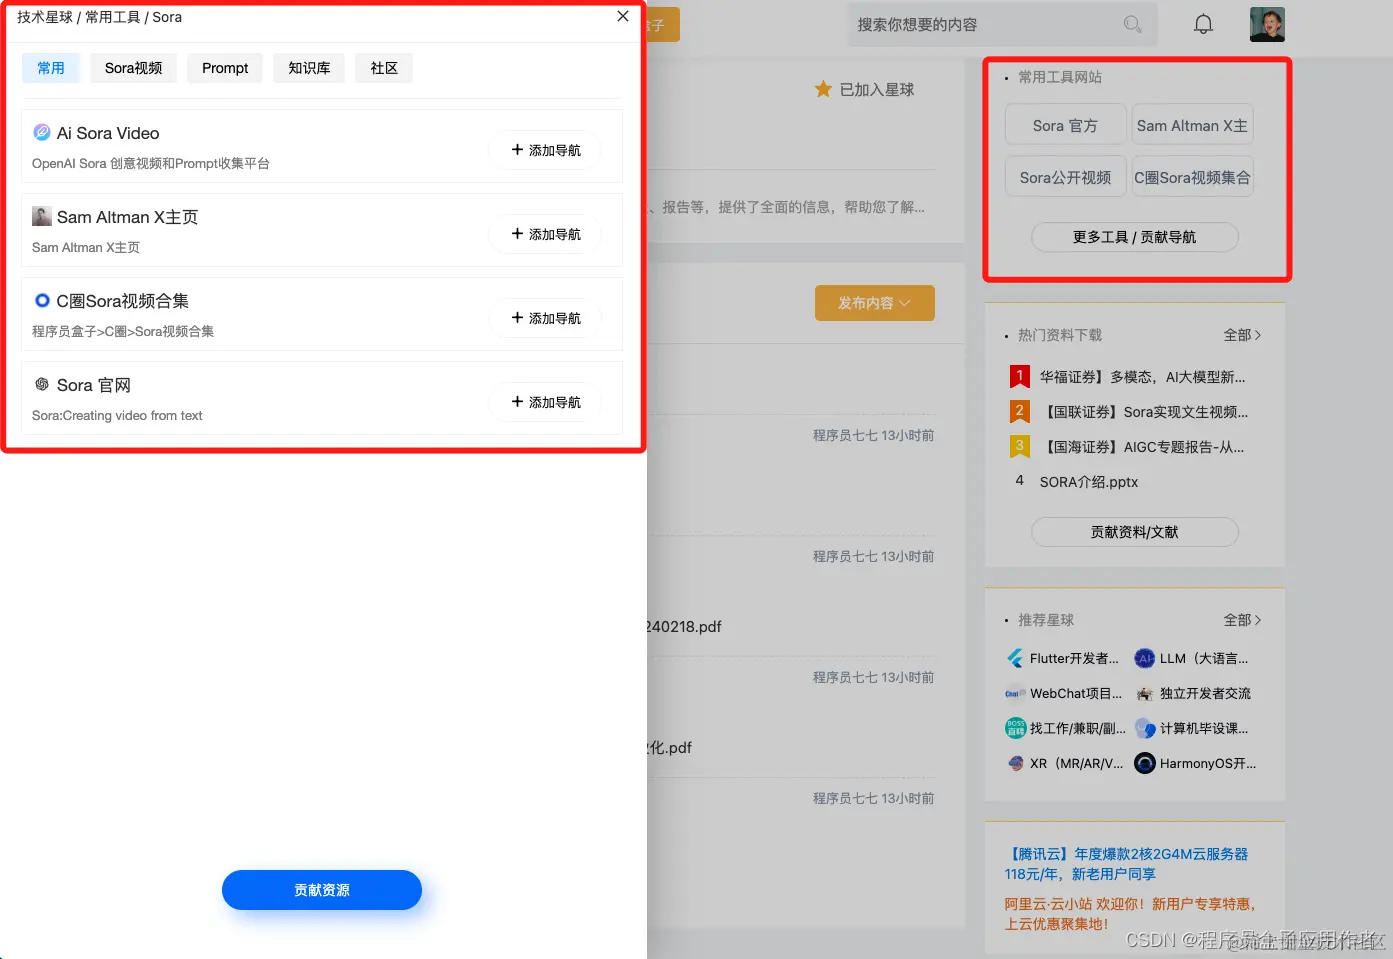This screenshot has width=1393, height=959.
Task: Open 找工作/兼职/副 planet link
Action: [1077, 728]
